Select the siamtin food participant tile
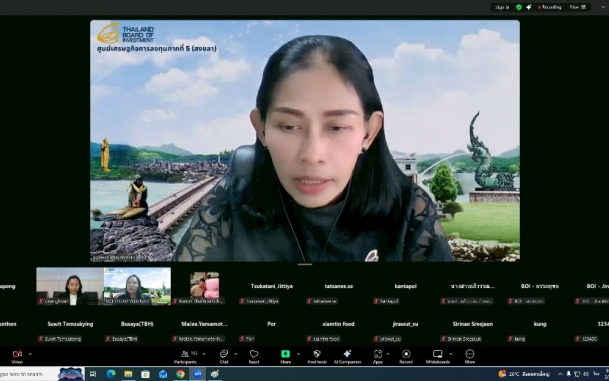The width and height of the screenshot is (609, 381). click(339, 324)
